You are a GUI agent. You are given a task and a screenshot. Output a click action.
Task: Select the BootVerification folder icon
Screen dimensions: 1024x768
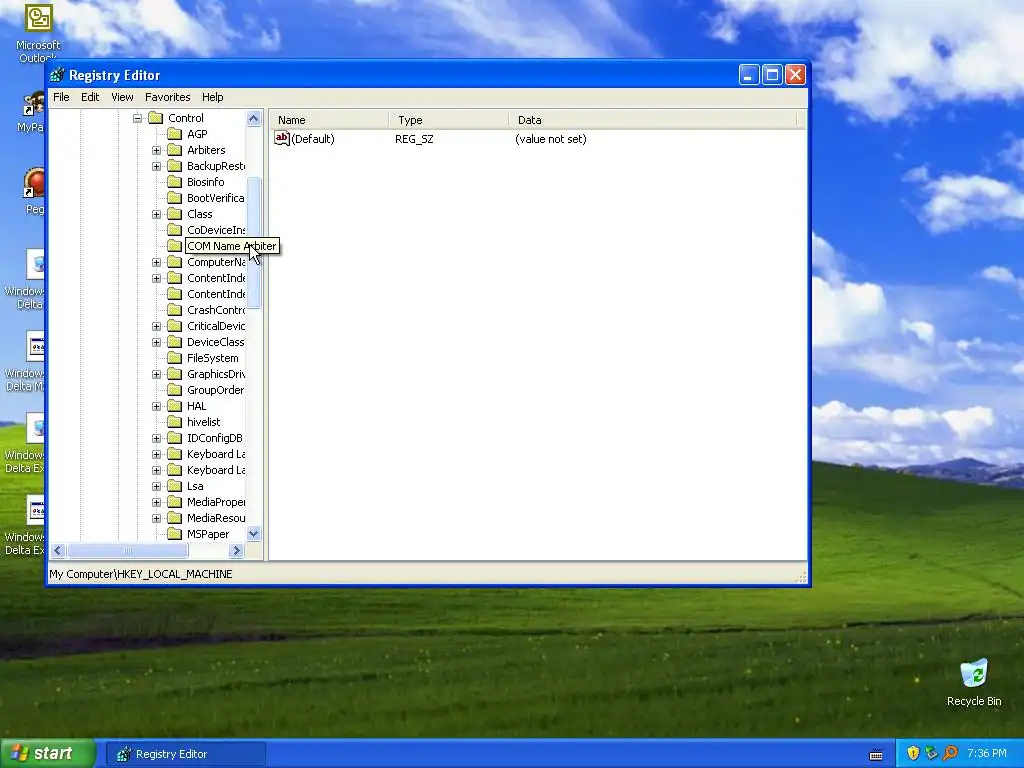pyautogui.click(x=174, y=198)
